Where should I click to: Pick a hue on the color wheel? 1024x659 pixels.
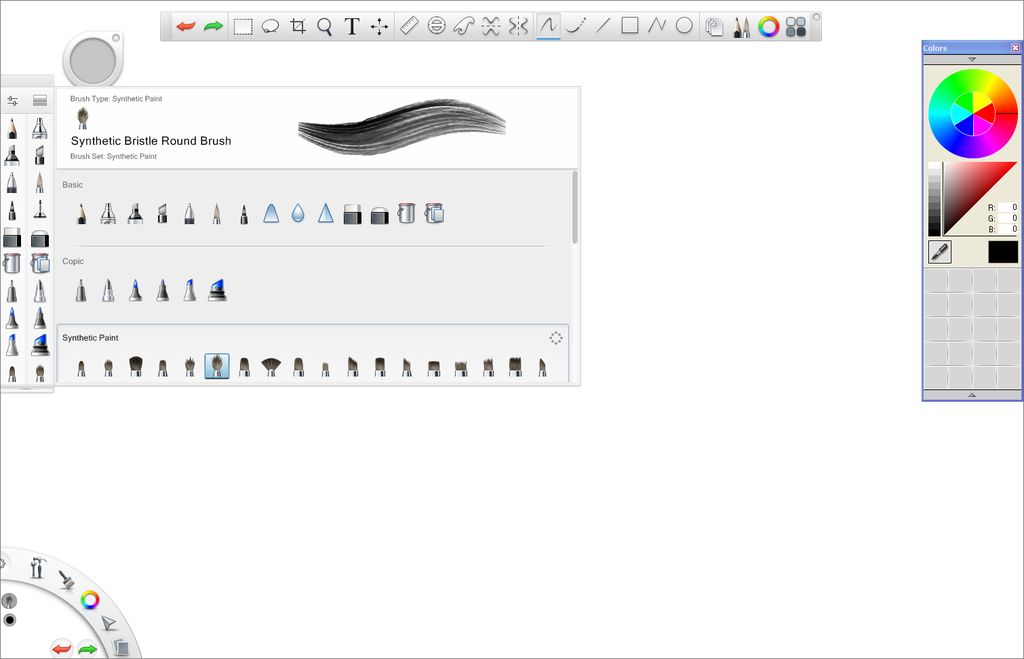tap(973, 113)
